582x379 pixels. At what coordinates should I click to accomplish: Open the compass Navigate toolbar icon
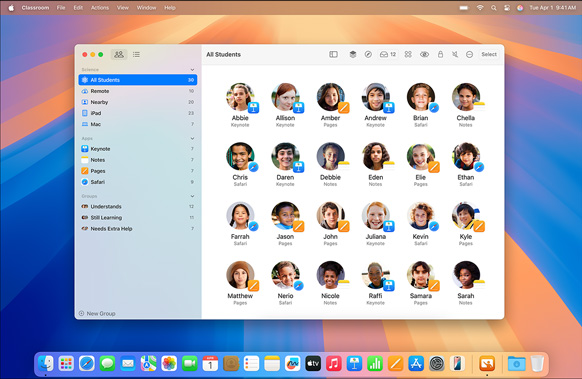[x=368, y=55]
